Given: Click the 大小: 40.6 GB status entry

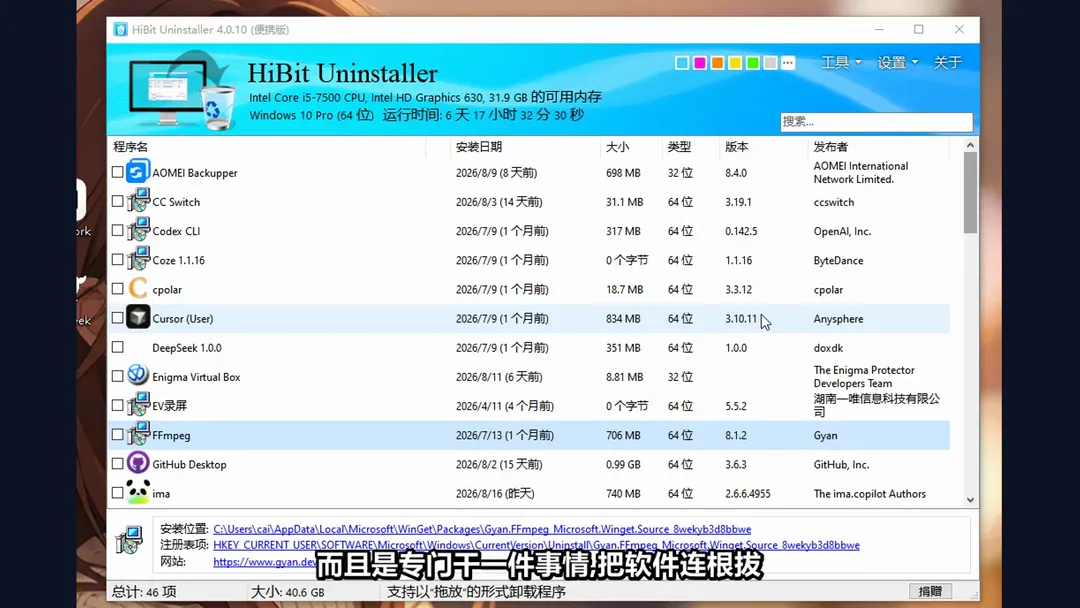Looking at the screenshot, I should tap(287, 591).
